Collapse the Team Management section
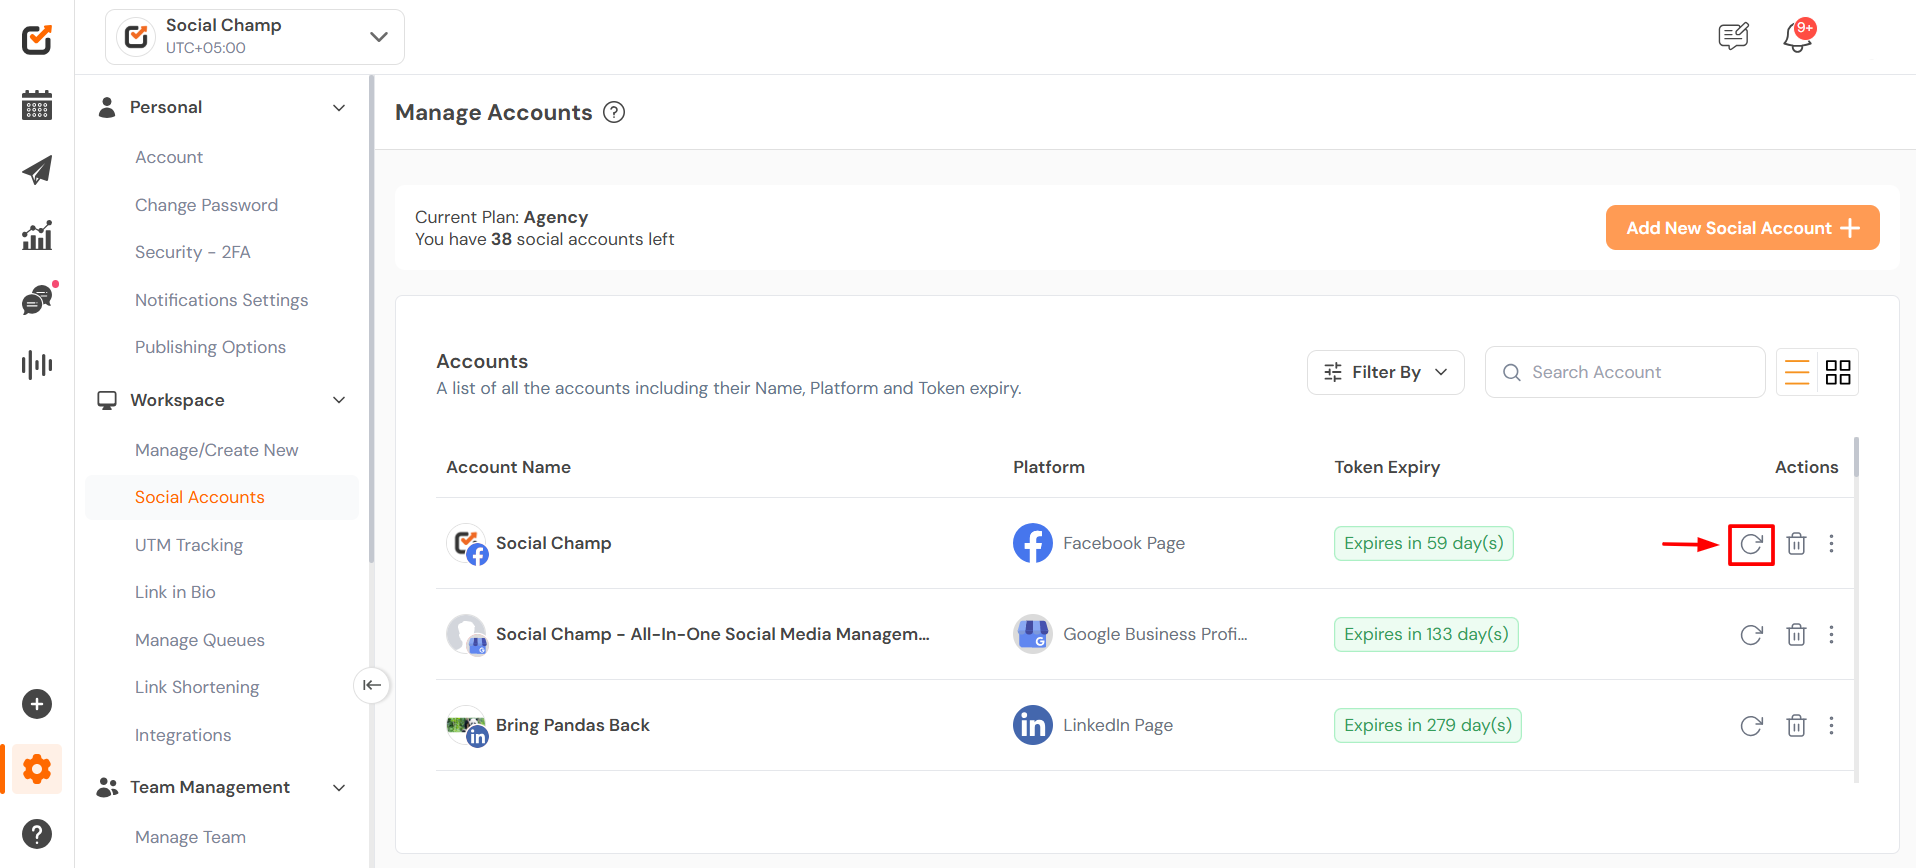Screen dimensions: 1916x868 click(x=339, y=787)
